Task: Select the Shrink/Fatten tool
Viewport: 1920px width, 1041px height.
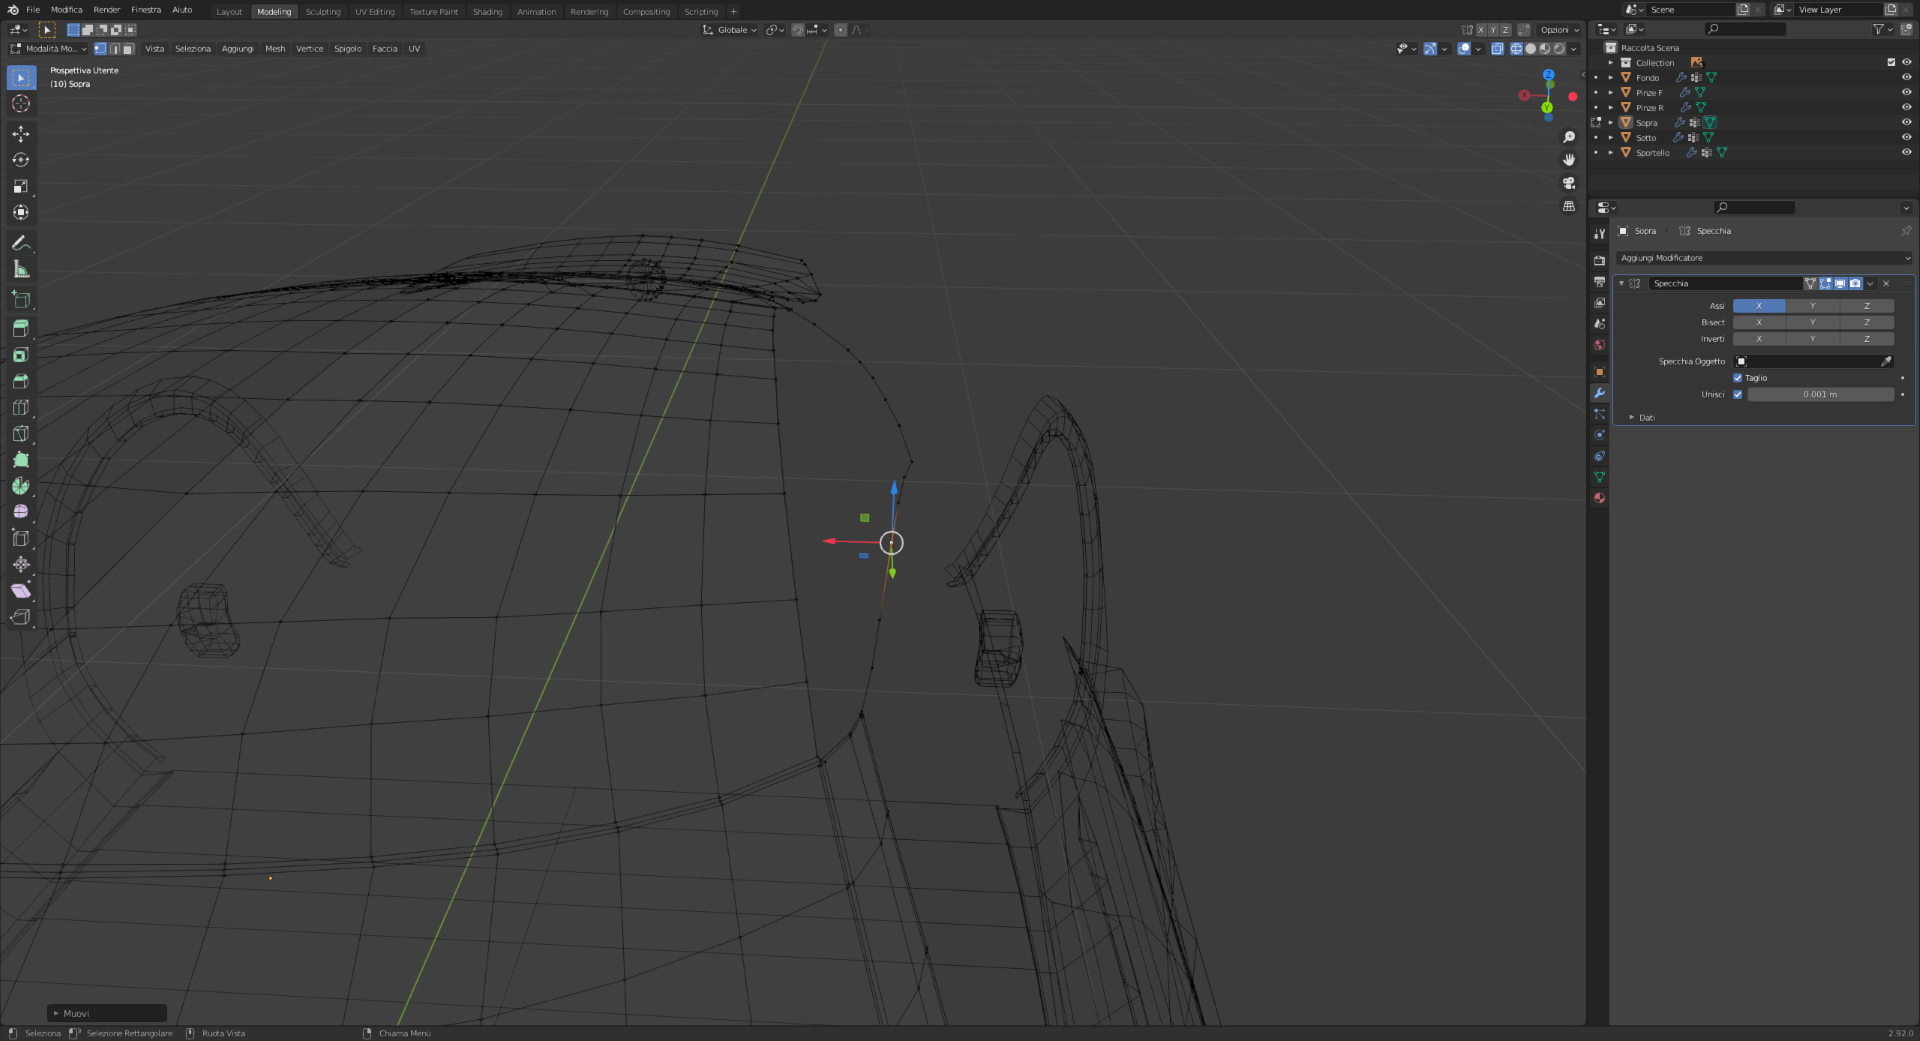Action: pos(21,564)
